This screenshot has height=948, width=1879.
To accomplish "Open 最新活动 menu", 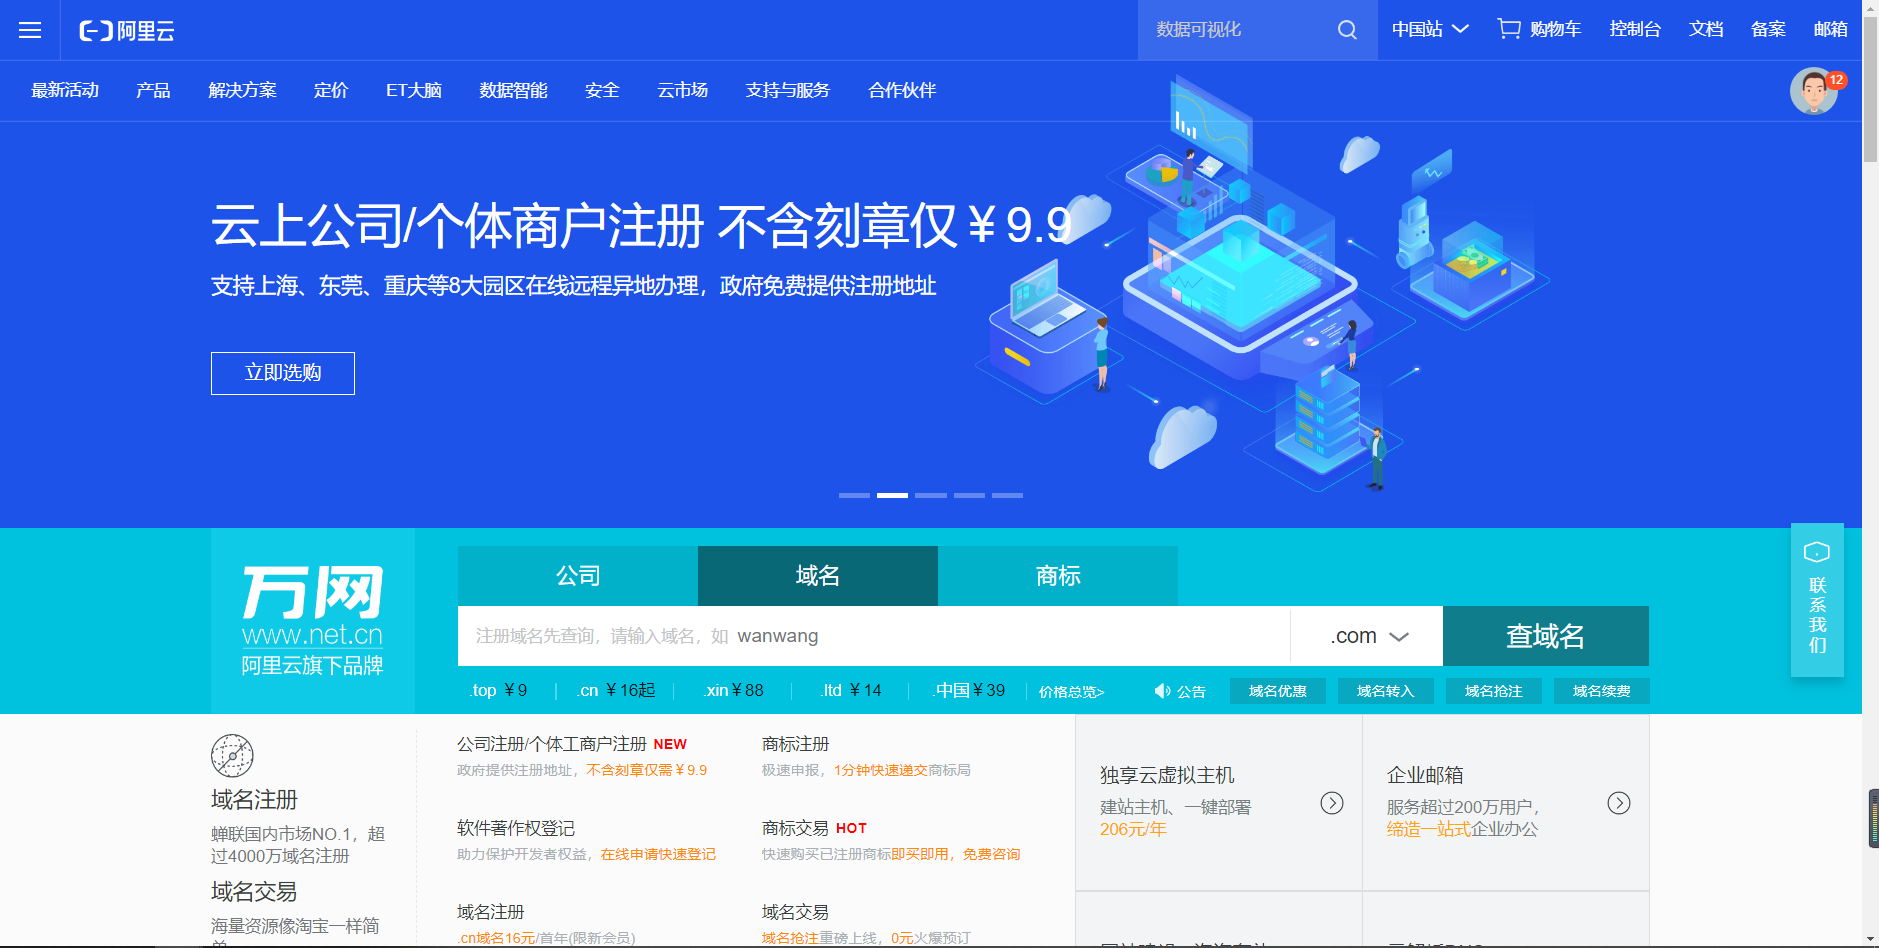I will (65, 90).
